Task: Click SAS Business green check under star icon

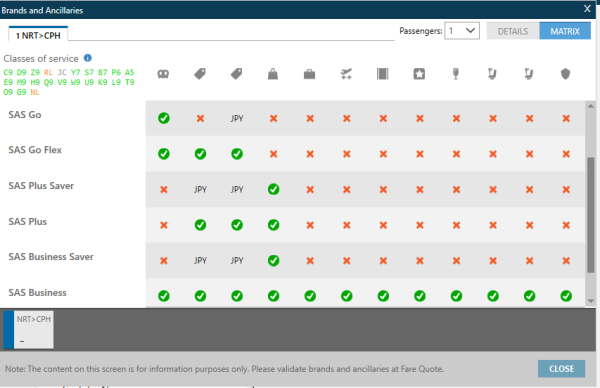Action: 420,296
